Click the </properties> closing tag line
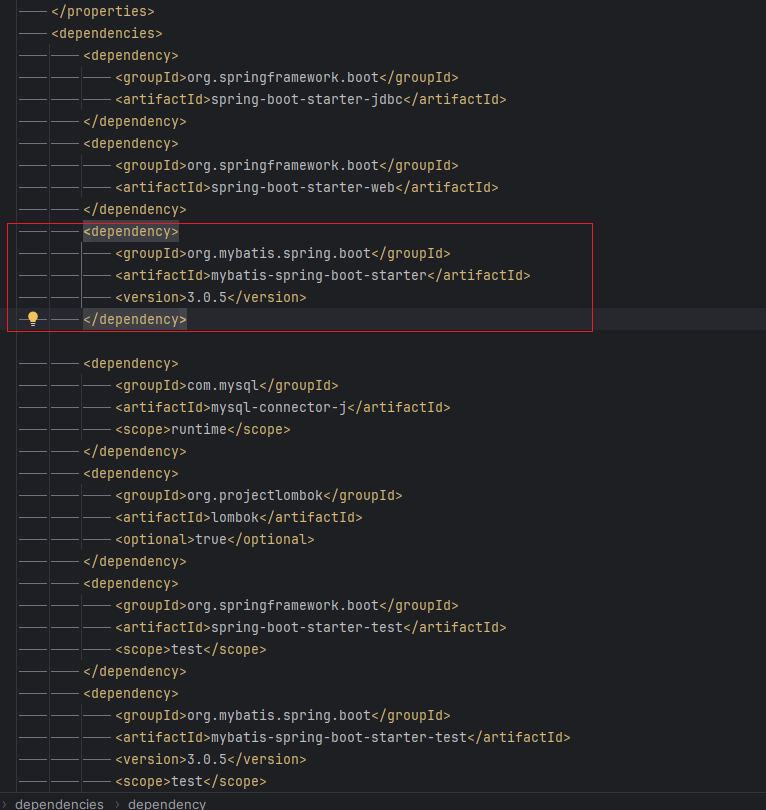766x810 pixels. [103, 11]
